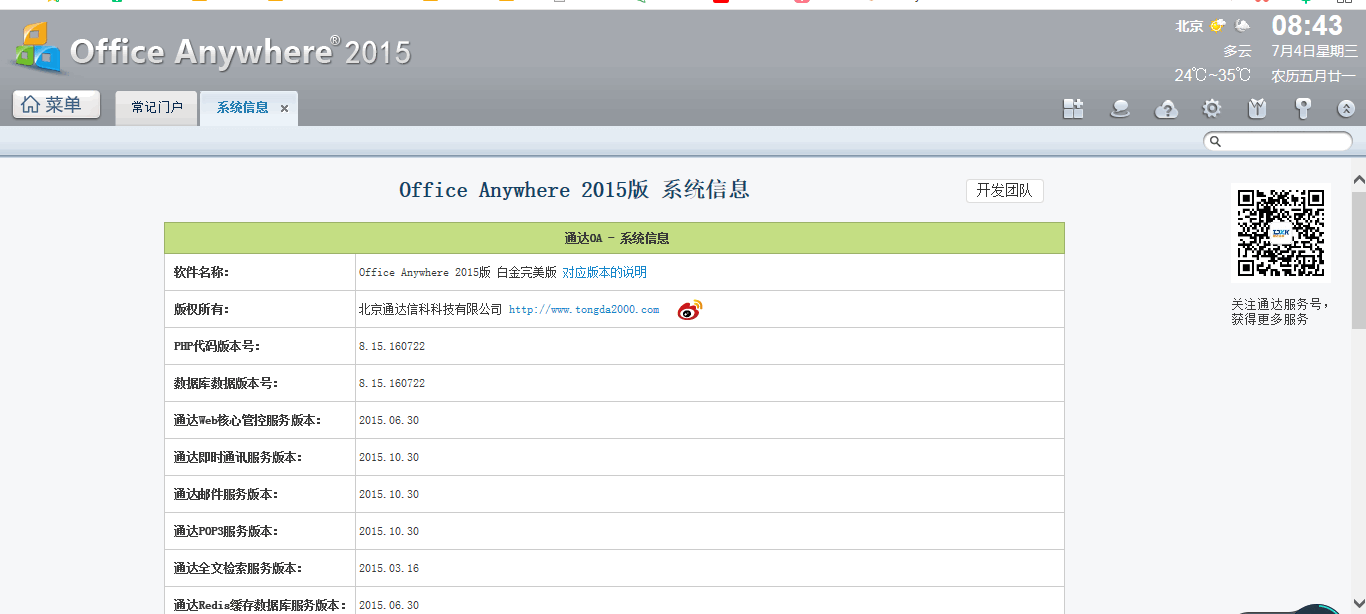Open the cloud help question icon

(1166, 109)
